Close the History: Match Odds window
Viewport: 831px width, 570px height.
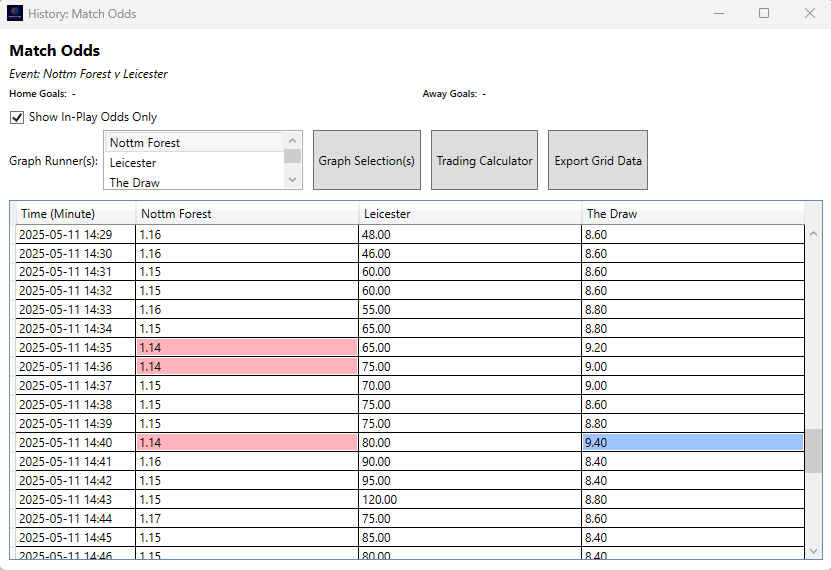[809, 13]
